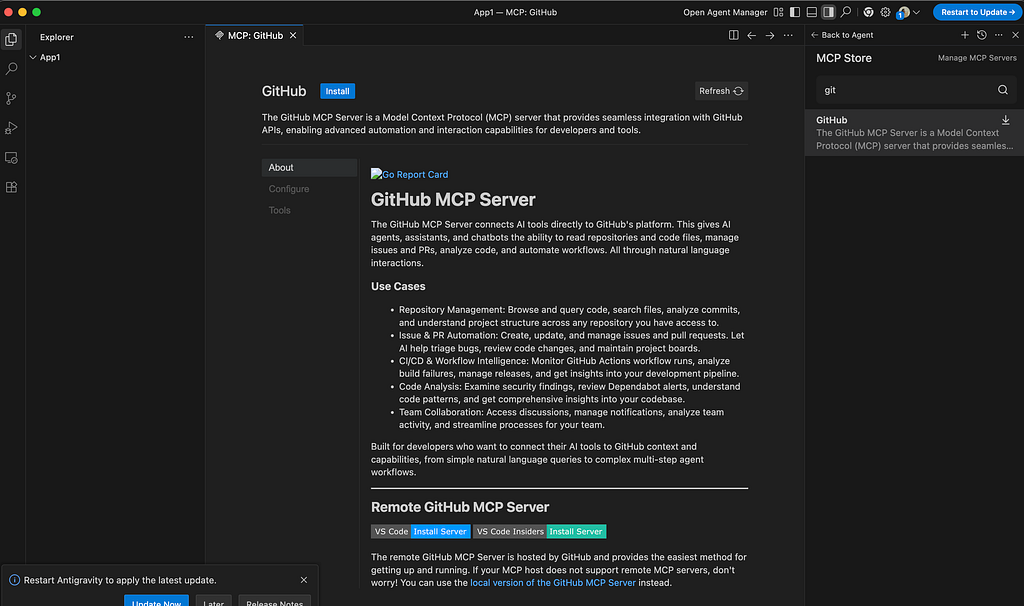
Task: Toggle the bottom panel visibility
Action: pyautogui.click(x=812, y=12)
